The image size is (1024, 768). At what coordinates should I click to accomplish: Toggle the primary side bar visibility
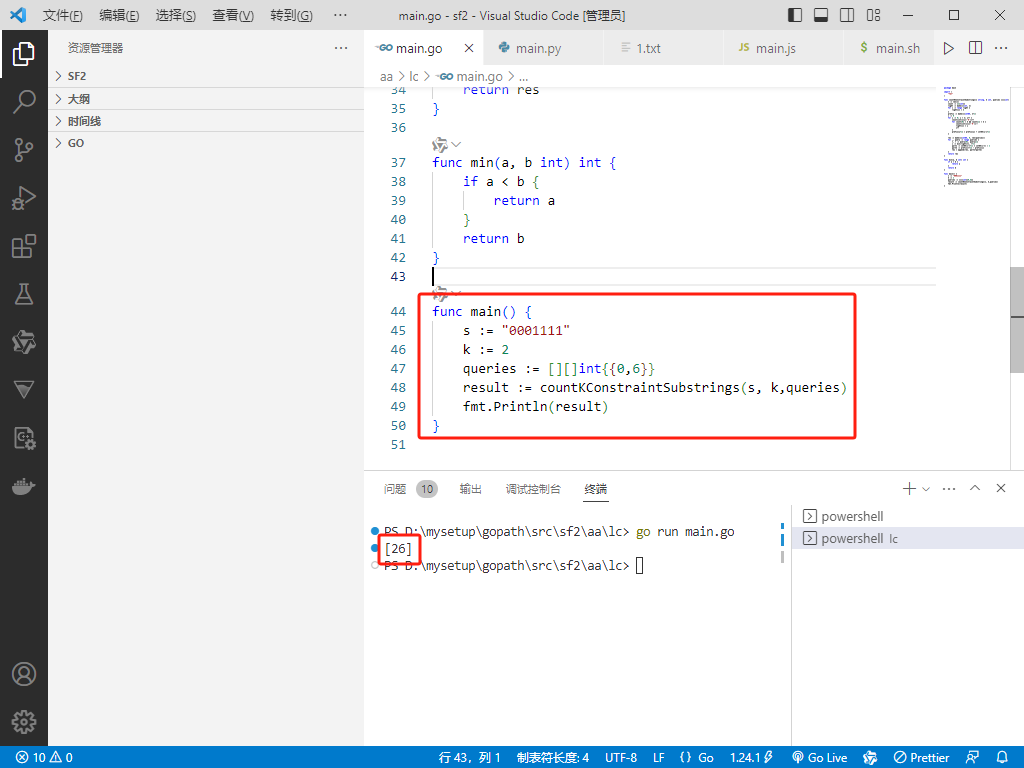point(795,15)
